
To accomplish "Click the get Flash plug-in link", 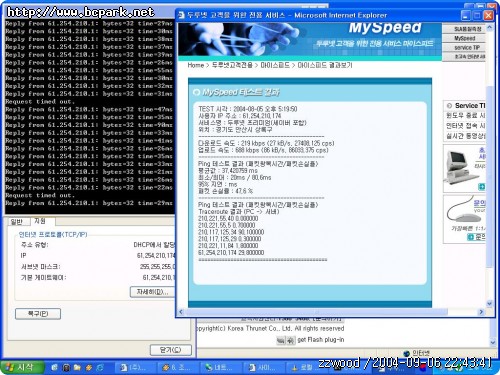I will coord(321,340).
